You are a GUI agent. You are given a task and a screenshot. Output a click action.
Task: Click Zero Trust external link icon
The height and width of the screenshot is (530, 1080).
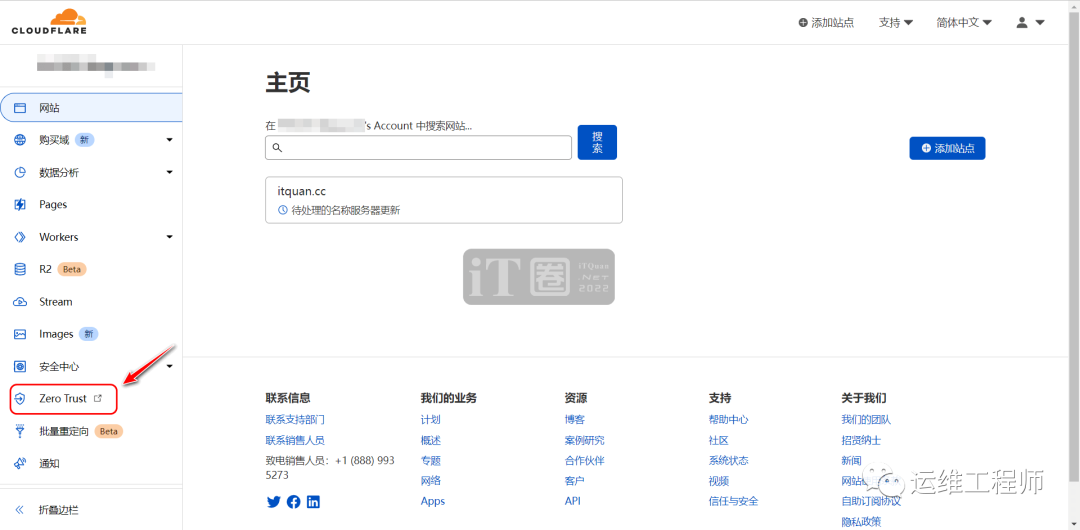pyautogui.click(x=97, y=398)
